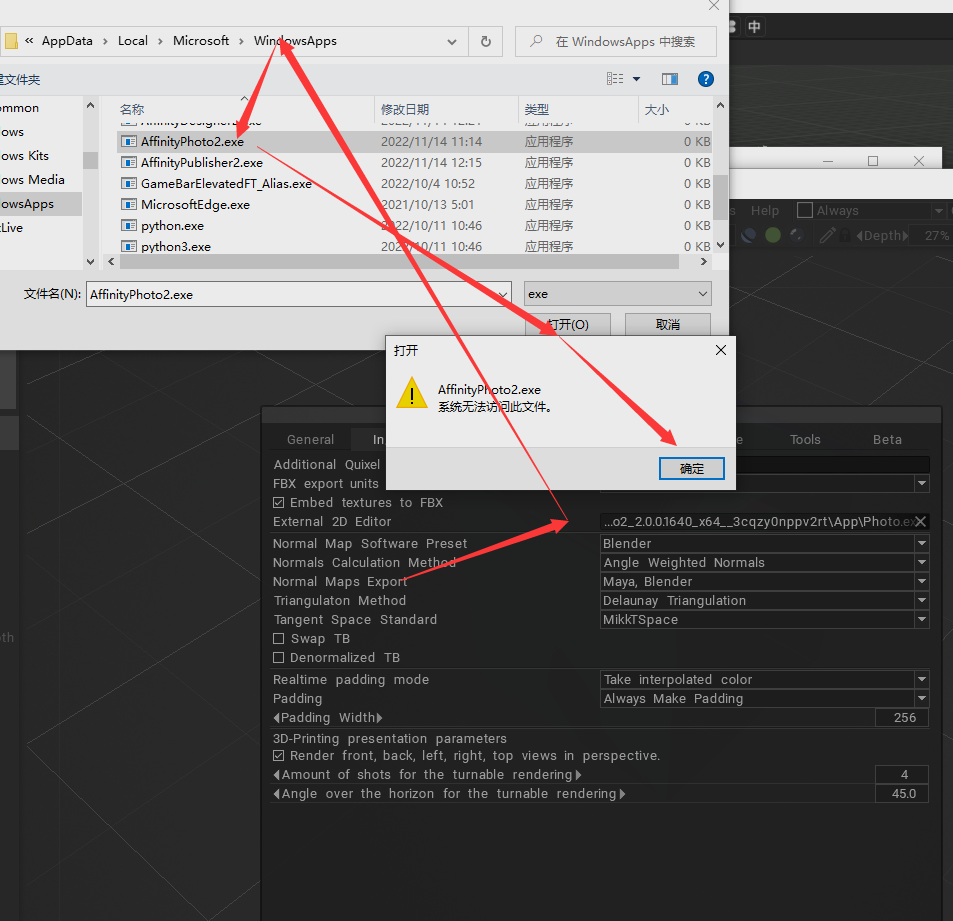This screenshot has width=953, height=921.
Task: Click the help question-mark icon
Action: (706, 79)
